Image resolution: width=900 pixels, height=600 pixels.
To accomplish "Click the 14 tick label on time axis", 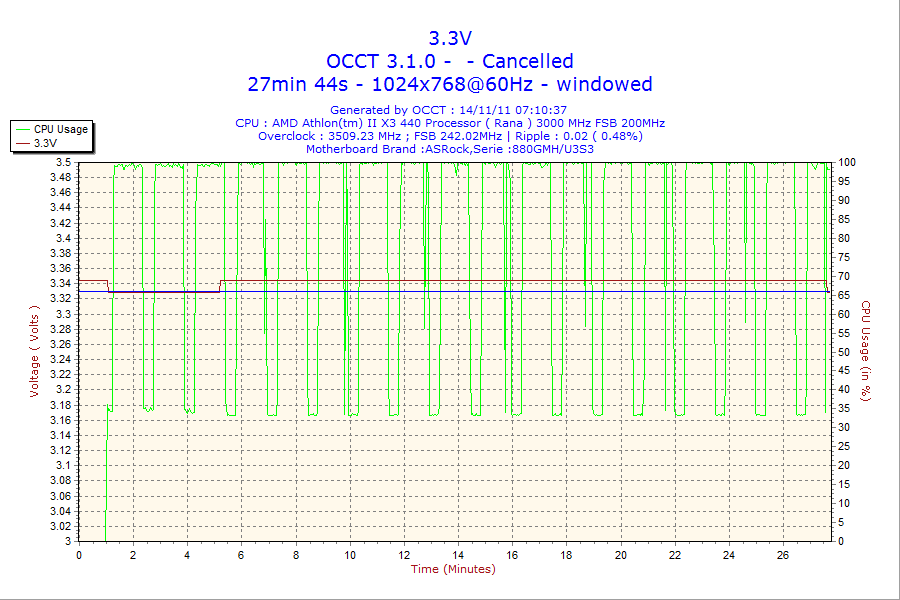I will click(458, 555).
